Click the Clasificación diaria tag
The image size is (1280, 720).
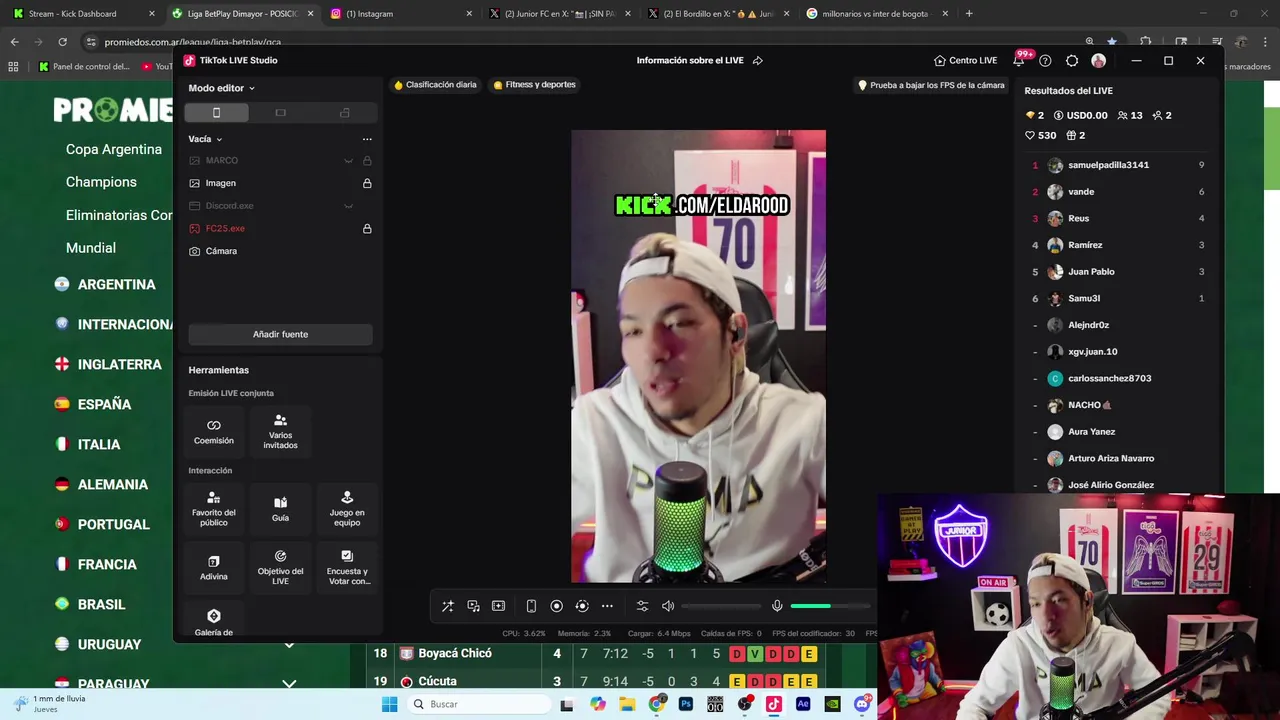tap(435, 85)
